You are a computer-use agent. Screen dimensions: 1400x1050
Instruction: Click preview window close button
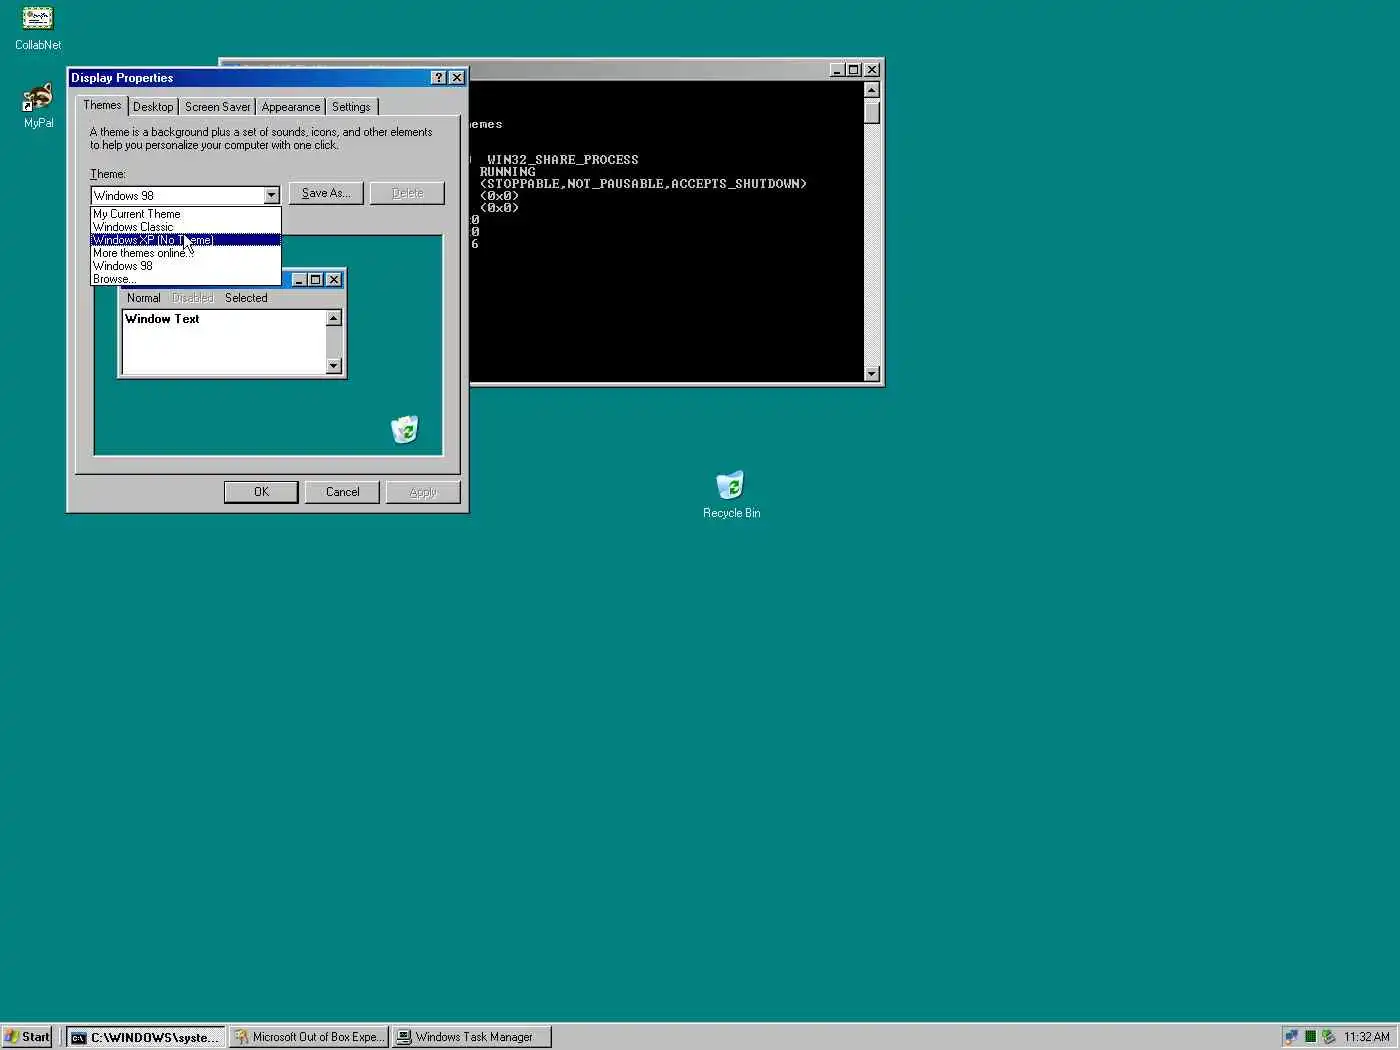(334, 280)
